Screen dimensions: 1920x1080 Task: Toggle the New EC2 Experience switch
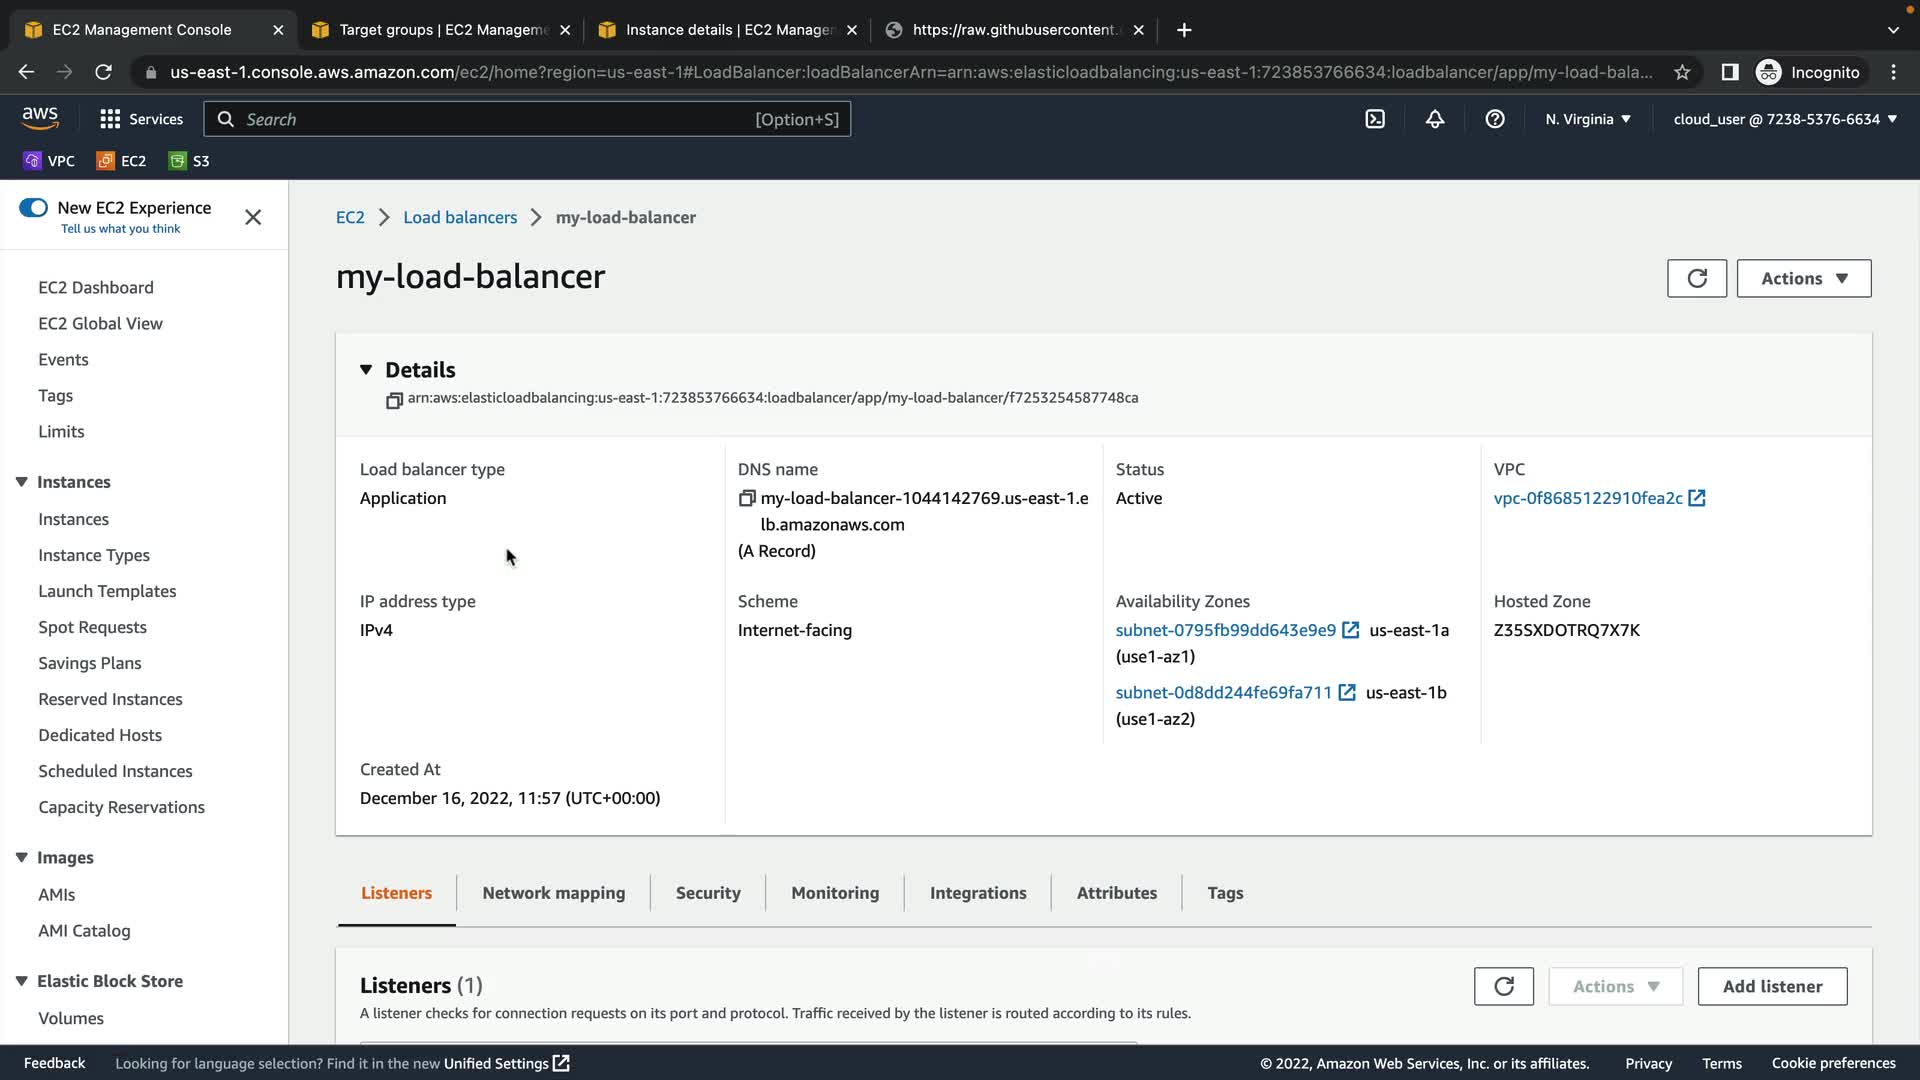[33, 208]
